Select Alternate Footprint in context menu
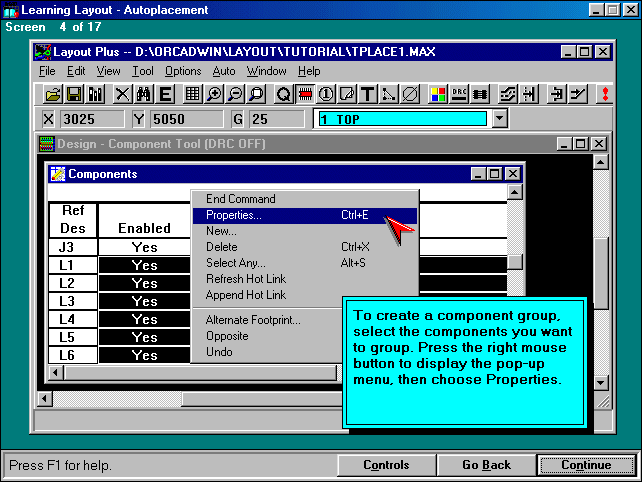This screenshot has height=482, width=642. 252,320
